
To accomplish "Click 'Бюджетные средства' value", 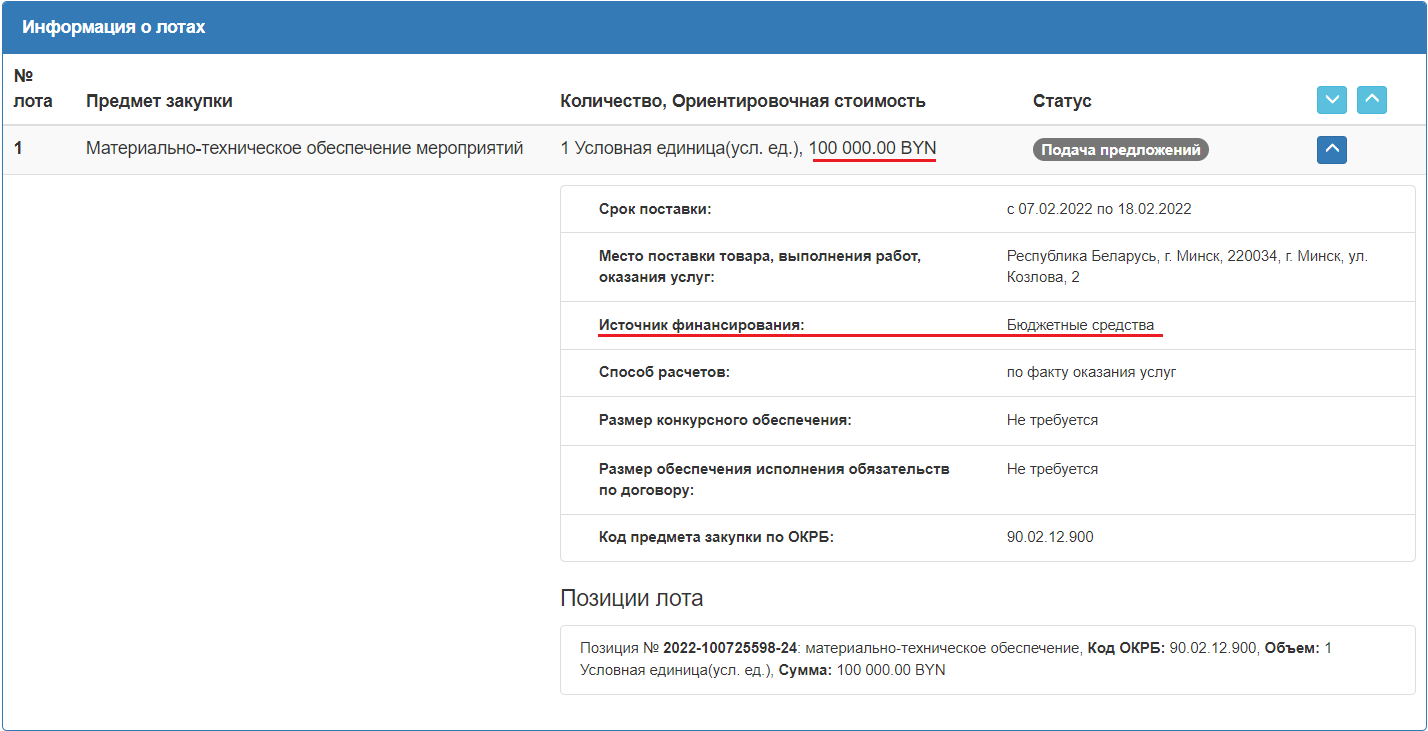I will click(1080, 325).
